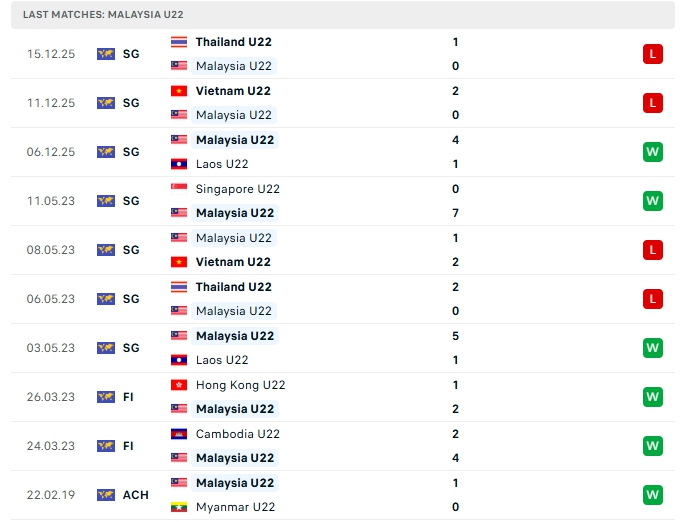The image size is (687, 522).
Task: Click the green W badge for 06.12.25
Action: (x=653, y=152)
